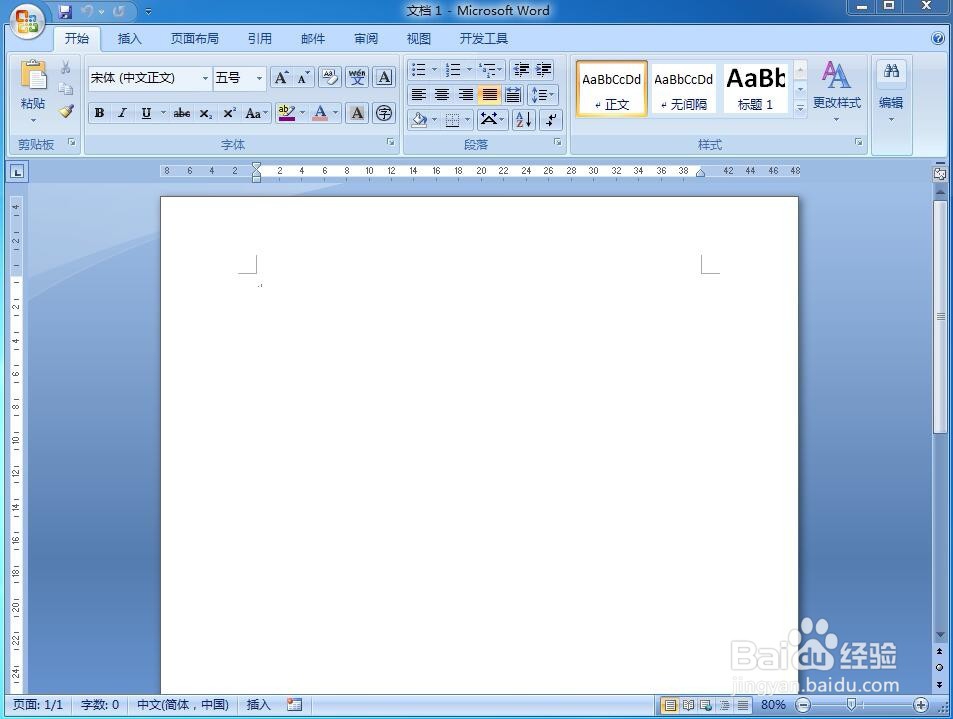This screenshot has height=719, width=953.
Task: Switch to the 引用 tab
Action: (x=260, y=39)
